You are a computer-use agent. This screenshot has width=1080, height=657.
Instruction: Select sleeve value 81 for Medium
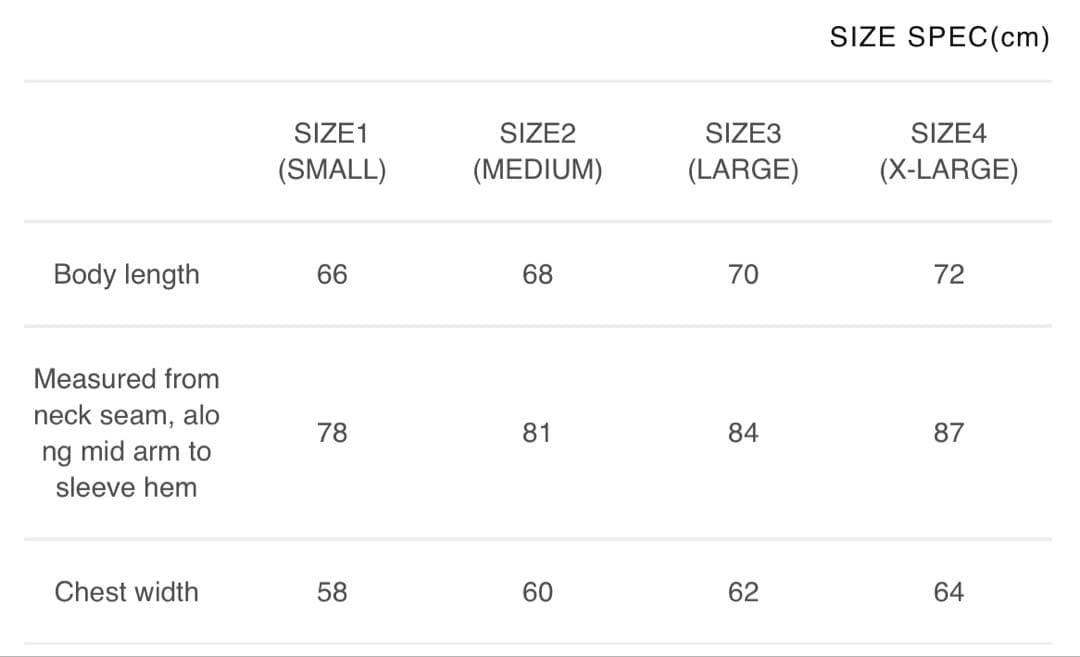click(537, 433)
